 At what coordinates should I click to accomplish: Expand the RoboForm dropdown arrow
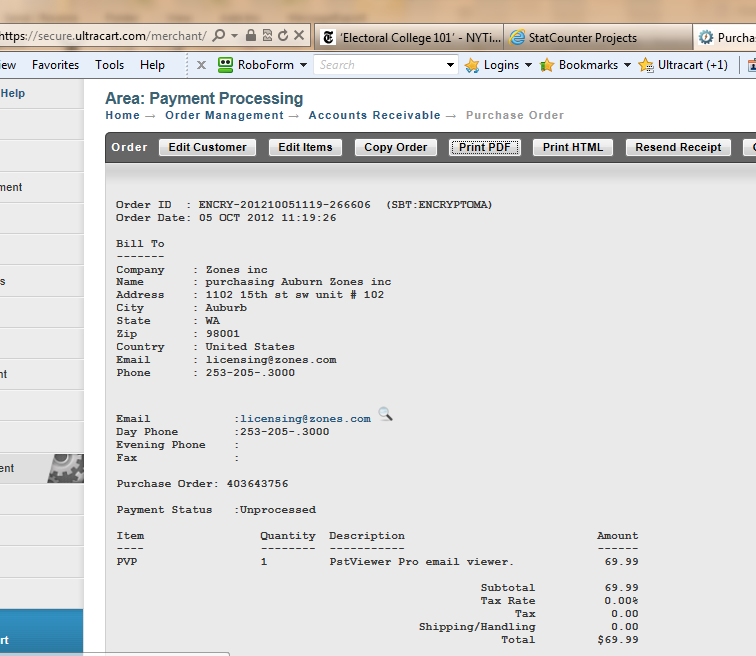pos(303,65)
